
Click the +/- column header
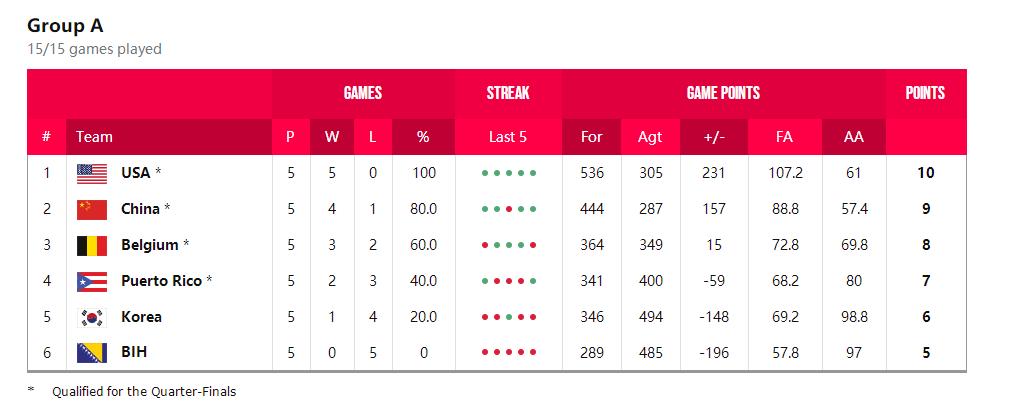tap(713, 137)
